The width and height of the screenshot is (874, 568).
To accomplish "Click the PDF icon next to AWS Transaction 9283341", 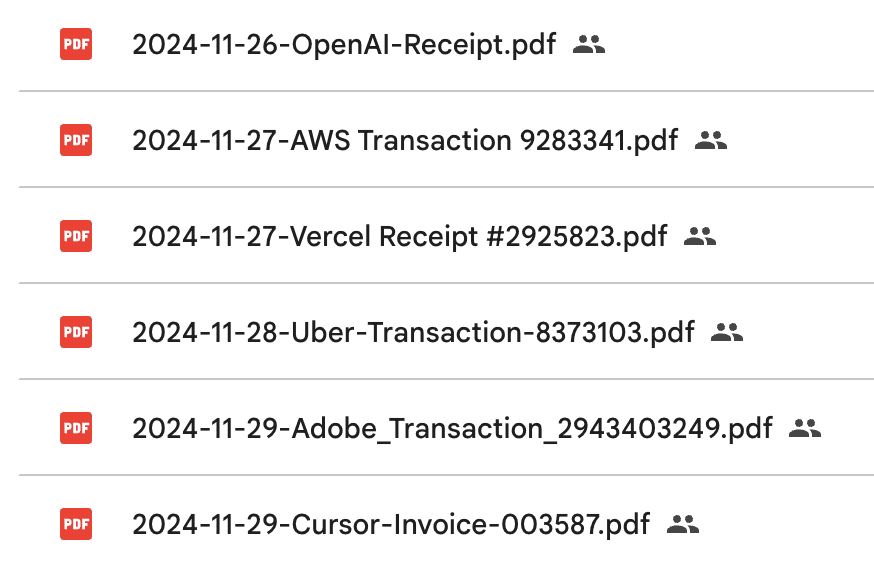I will [x=76, y=140].
